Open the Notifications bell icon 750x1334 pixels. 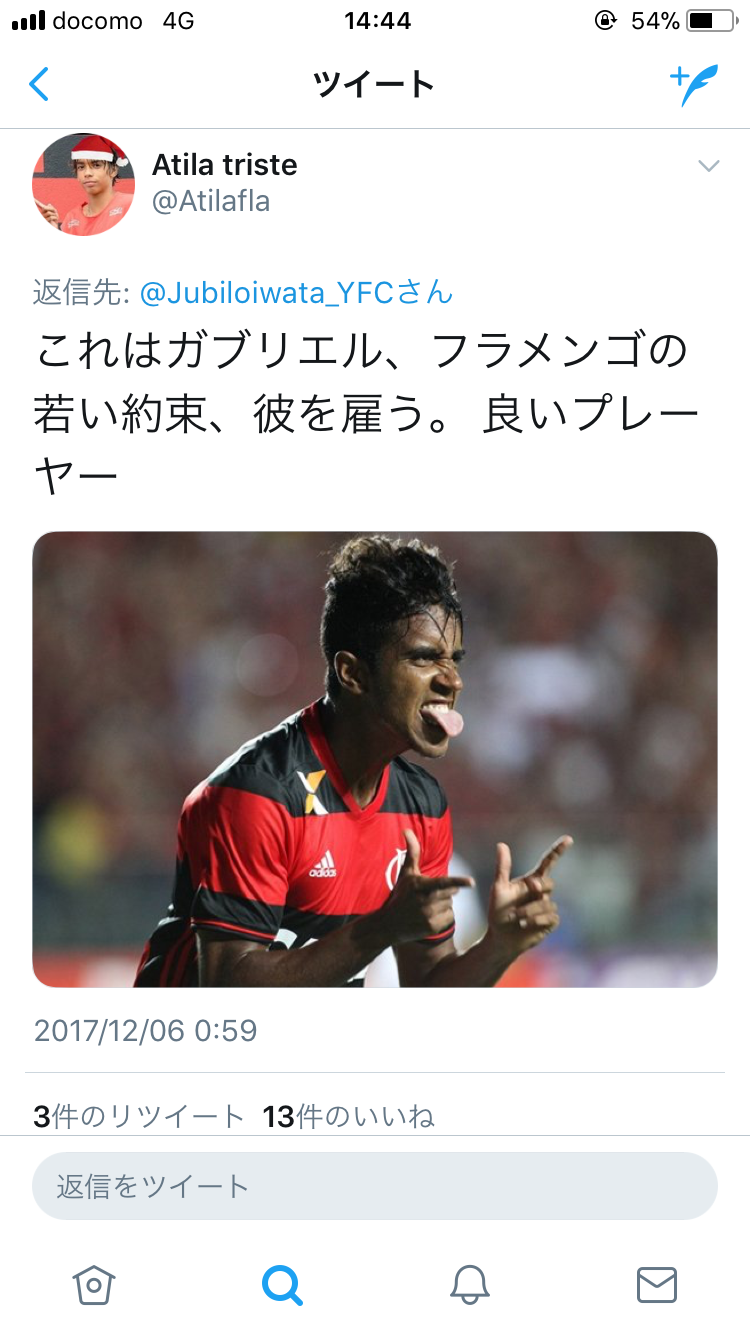(x=469, y=1284)
